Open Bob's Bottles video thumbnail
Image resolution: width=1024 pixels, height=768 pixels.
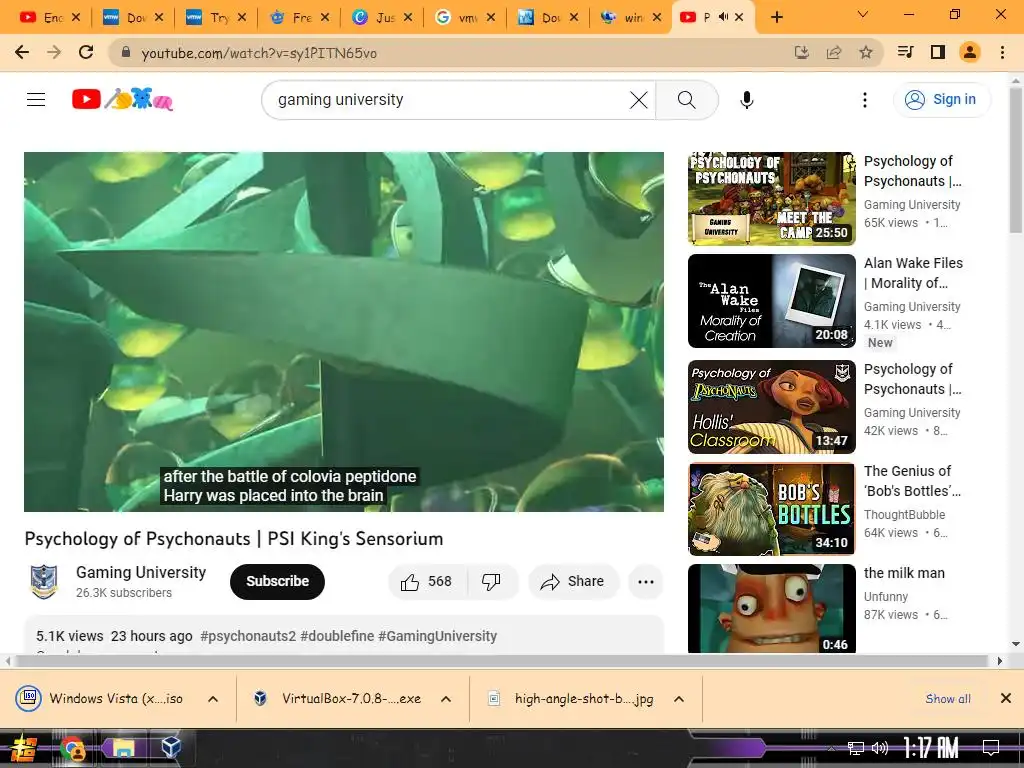pos(771,509)
